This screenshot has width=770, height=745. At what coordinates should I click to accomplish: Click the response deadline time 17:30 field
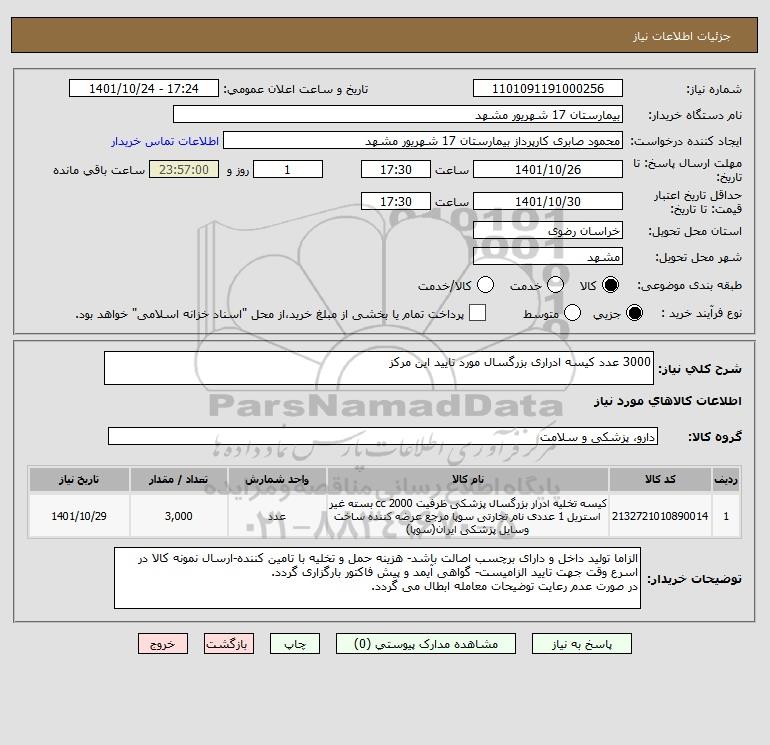point(396,169)
